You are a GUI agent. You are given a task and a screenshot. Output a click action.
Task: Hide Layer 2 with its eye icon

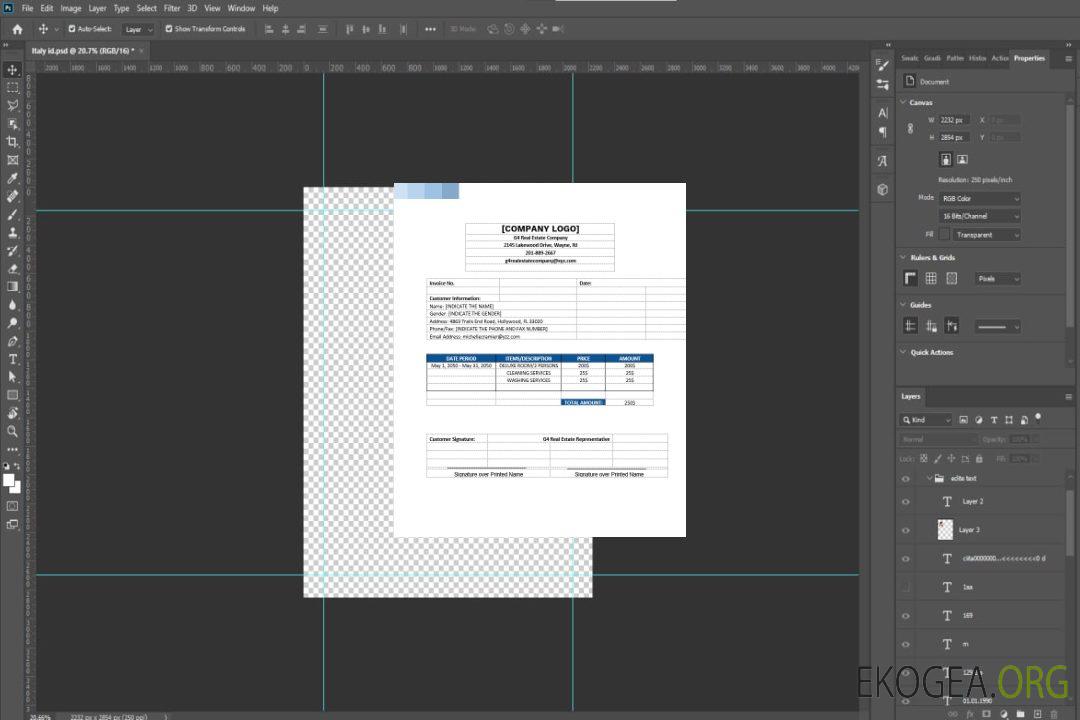(906, 502)
